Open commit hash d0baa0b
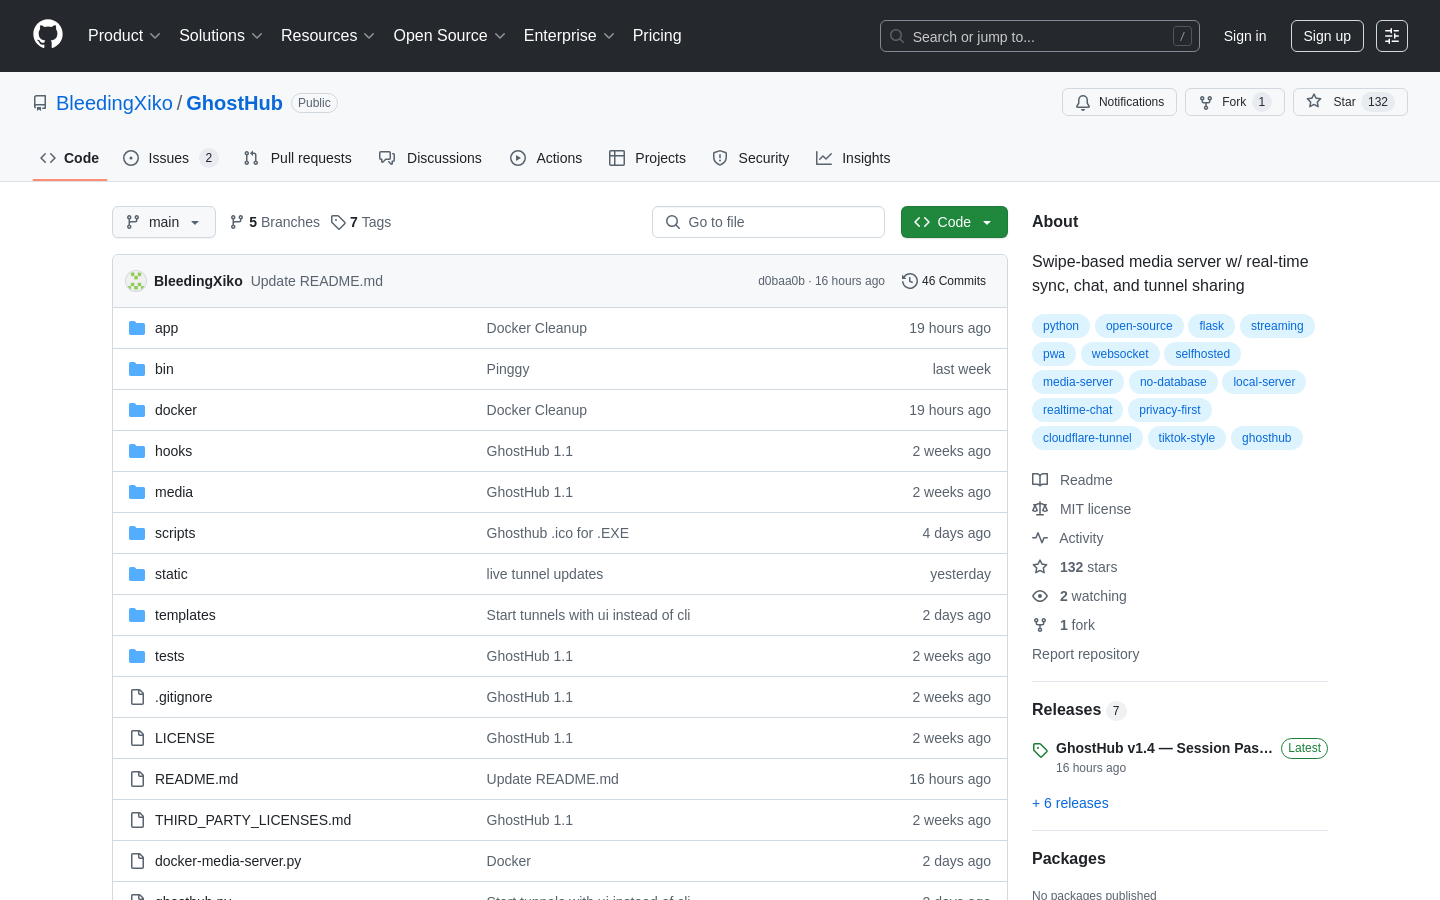The image size is (1440, 900). (781, 281)
